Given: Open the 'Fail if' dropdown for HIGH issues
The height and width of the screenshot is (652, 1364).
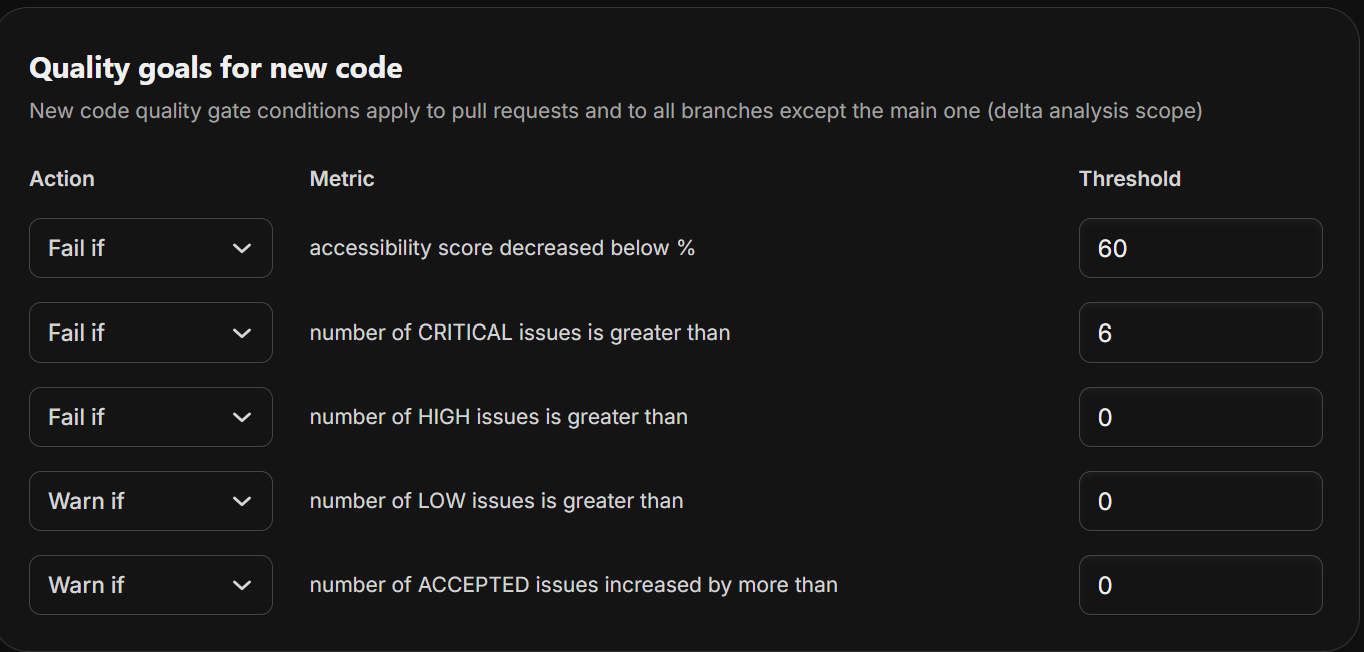Looking at the screenshot, I should point(150,417).
